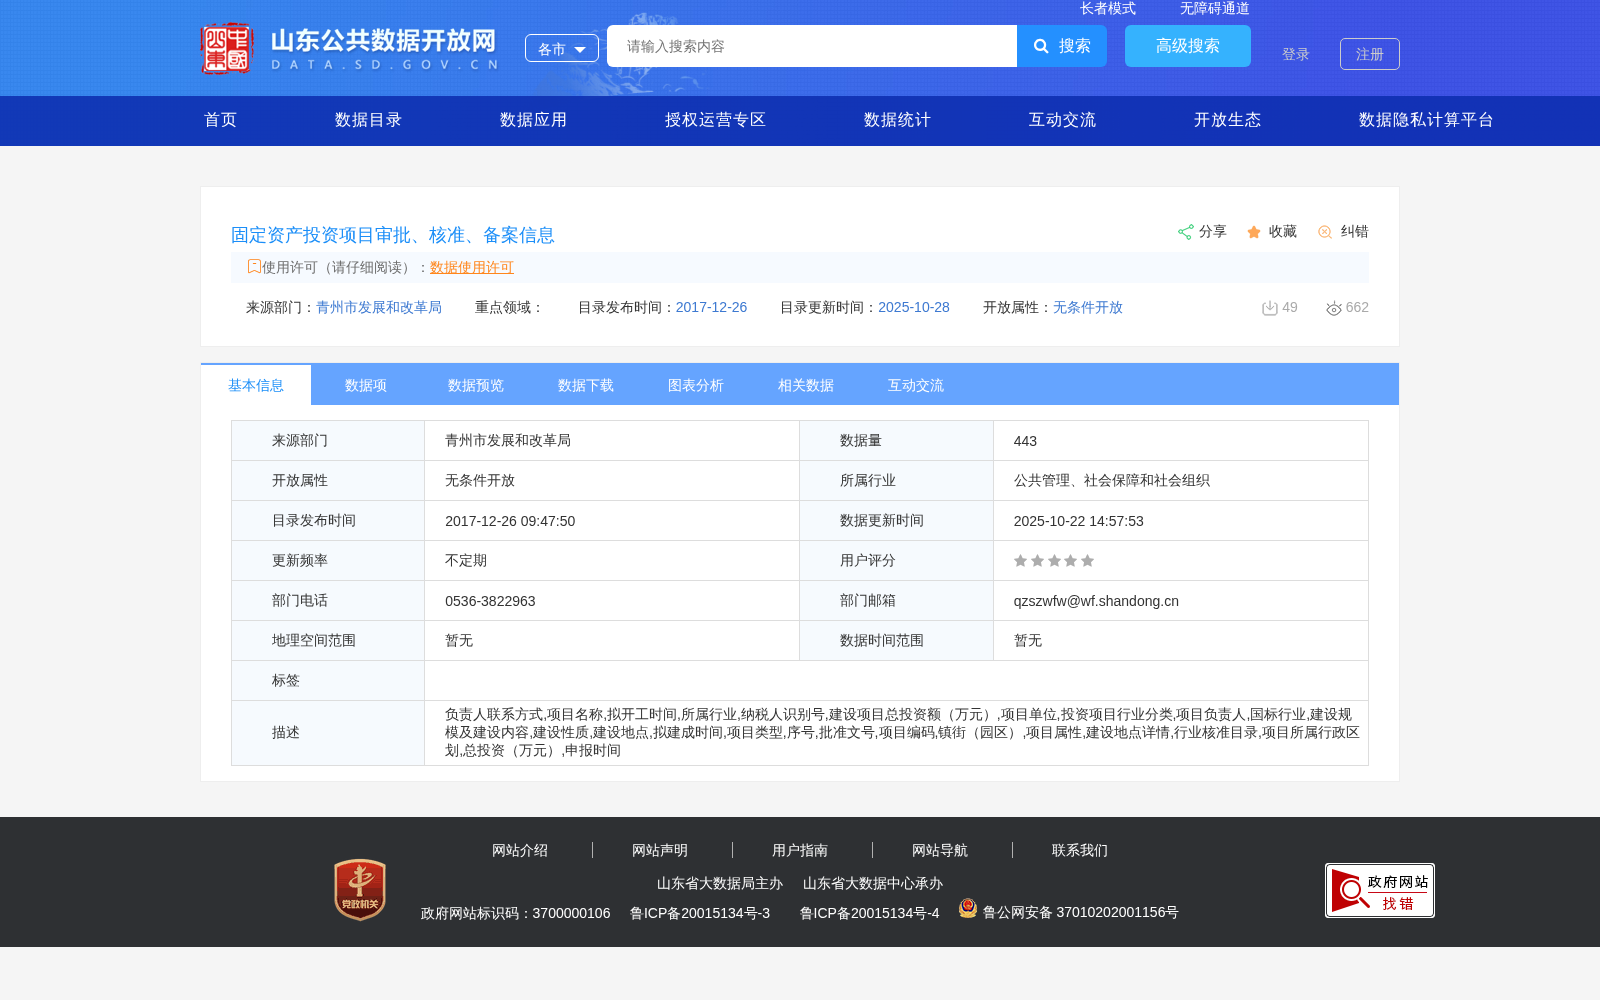The image size is (1600, 1000).
Task: Click phone number 0536-3822963
Action: [490, 601]
